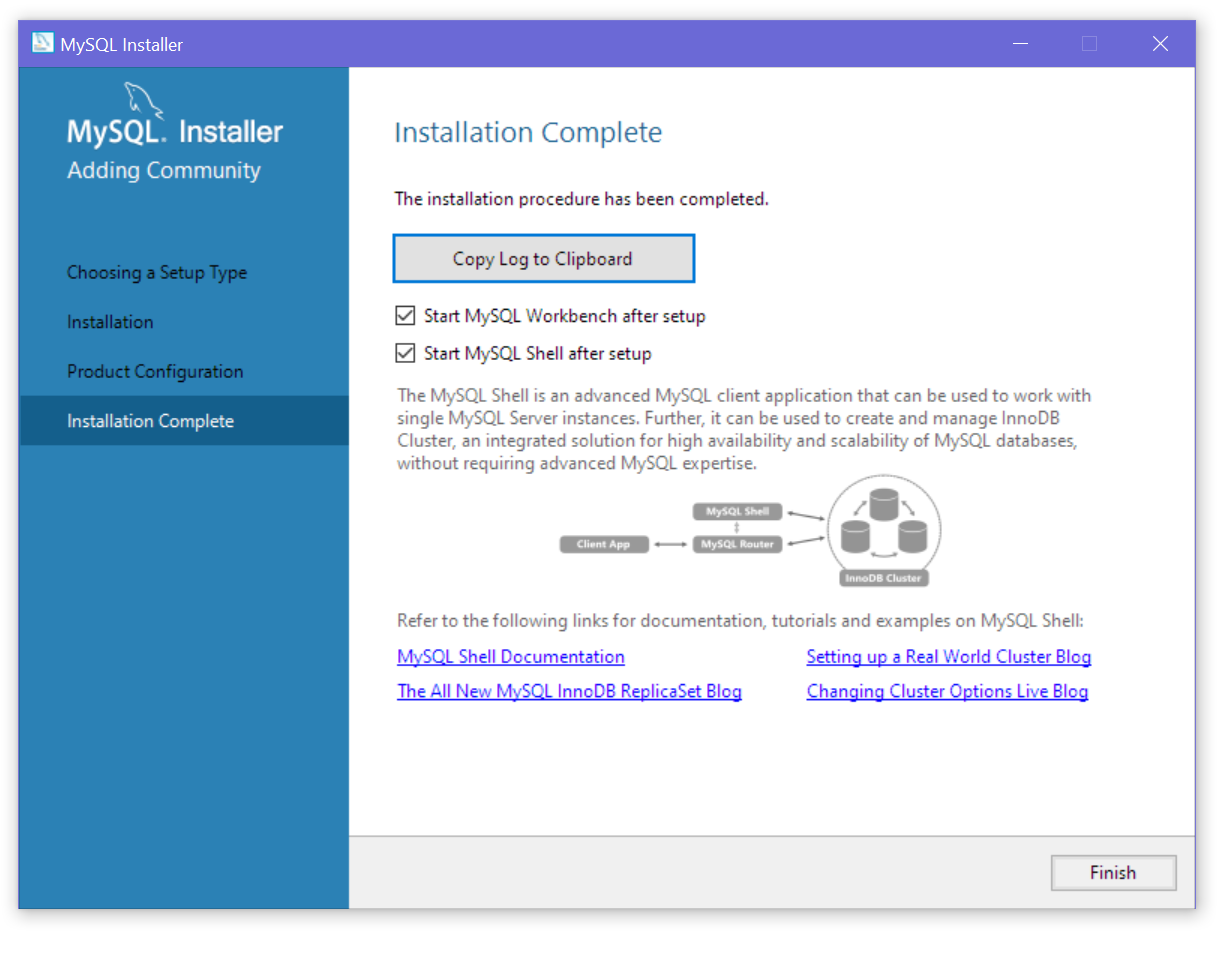
Task: Open MySQL Shell Documentation link
Action: [x=511, y=657]
